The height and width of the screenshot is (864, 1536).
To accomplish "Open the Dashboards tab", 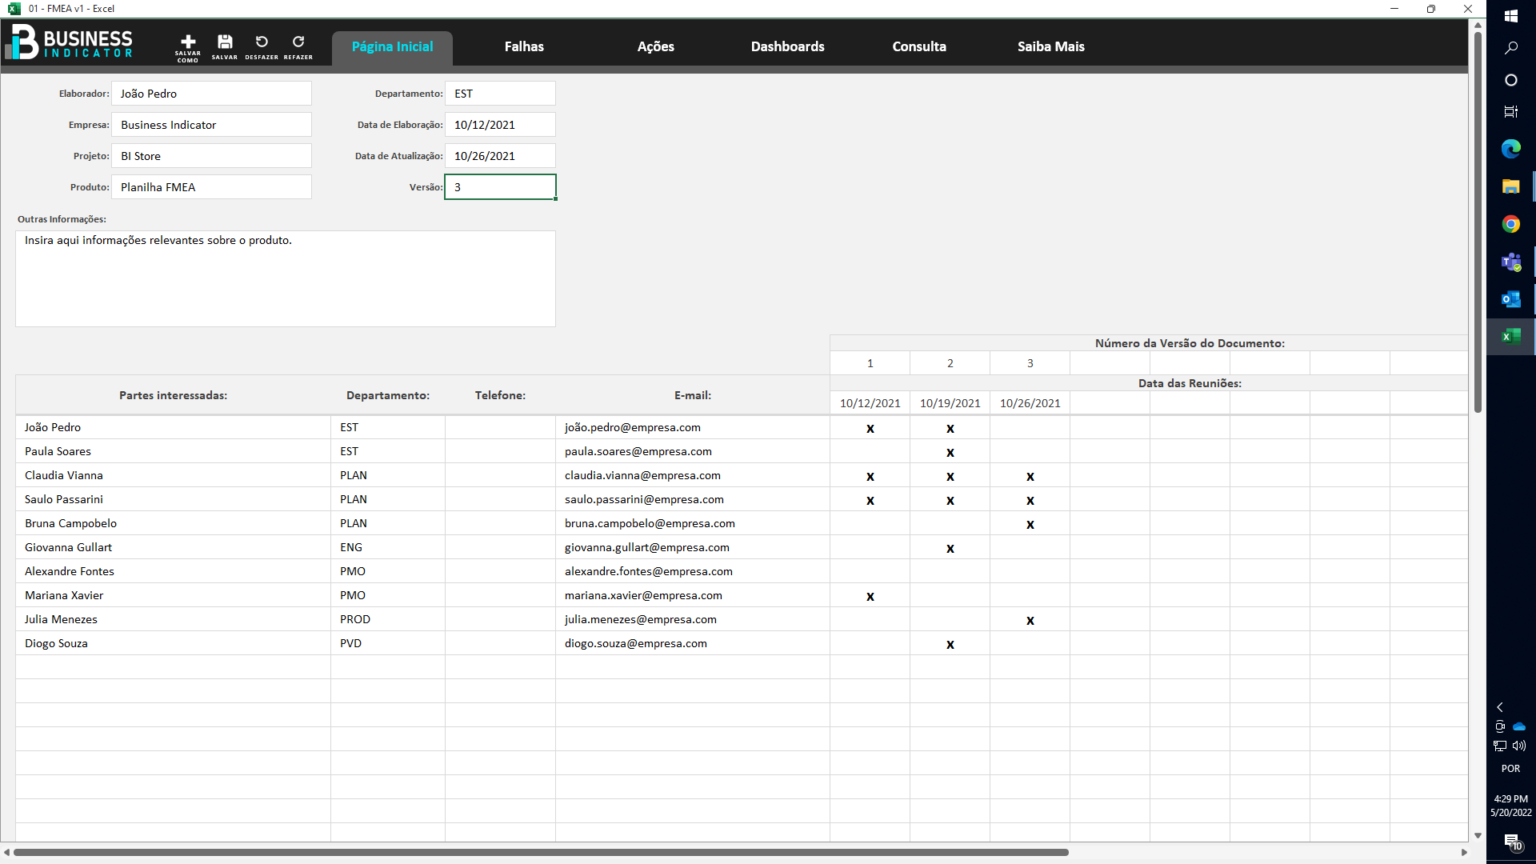I will [x=787, y=47].
